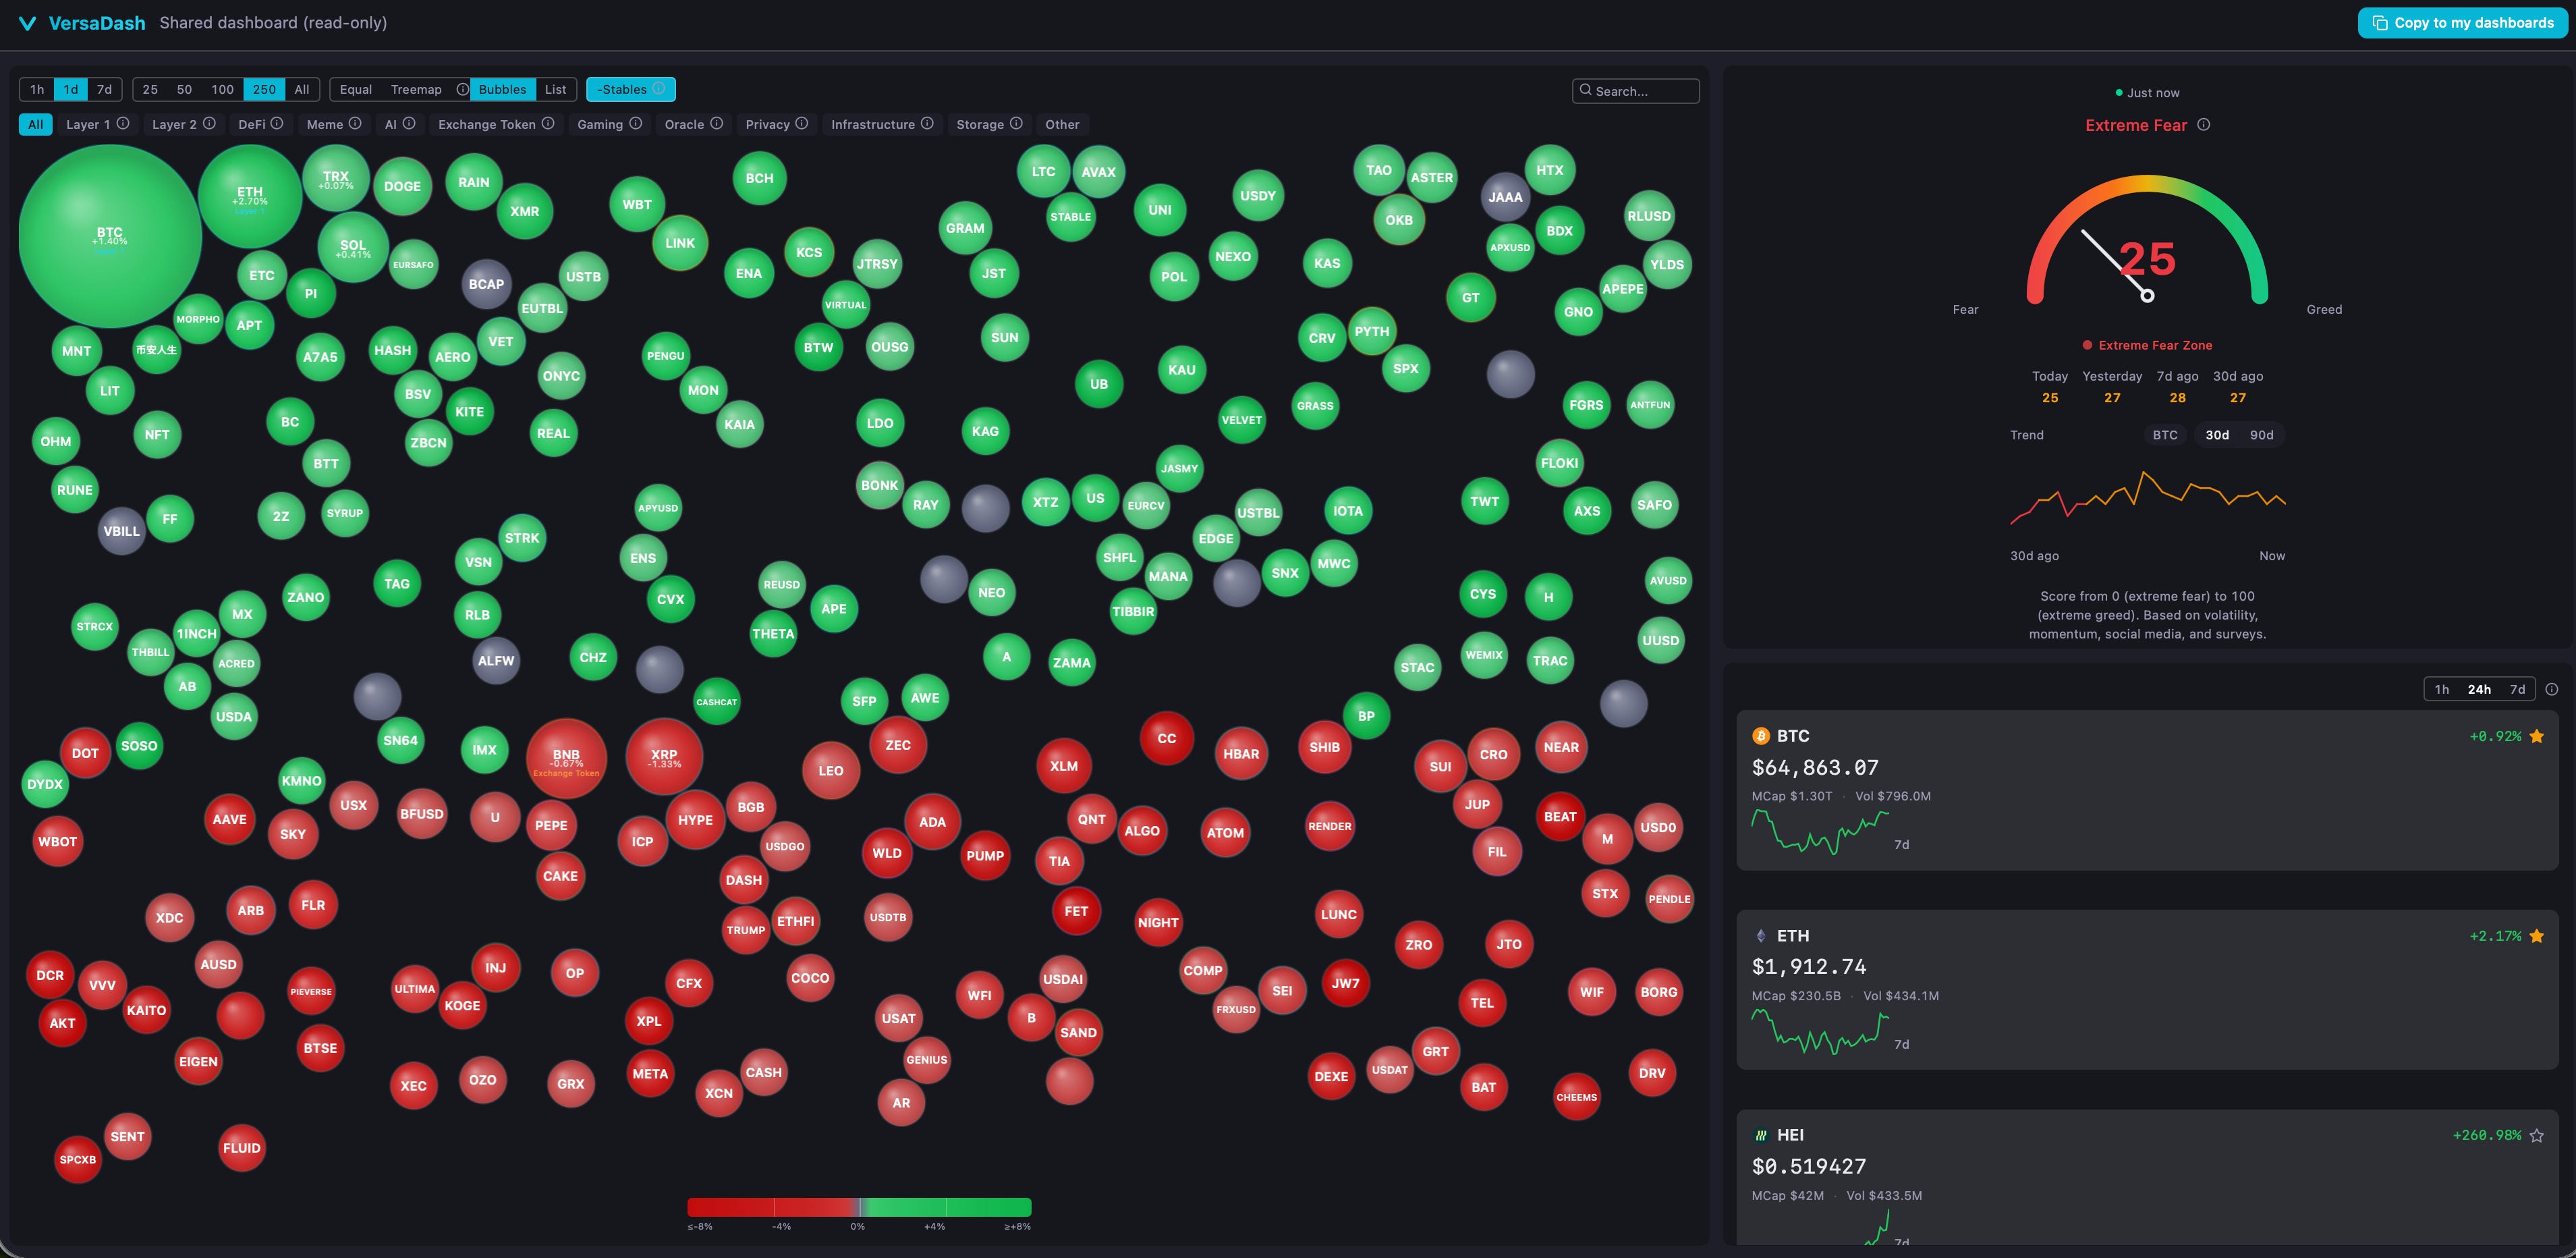Screen dimensions: 2576x1258
Task: Open info icon beside Treemap view option
Action: [462, 89]
